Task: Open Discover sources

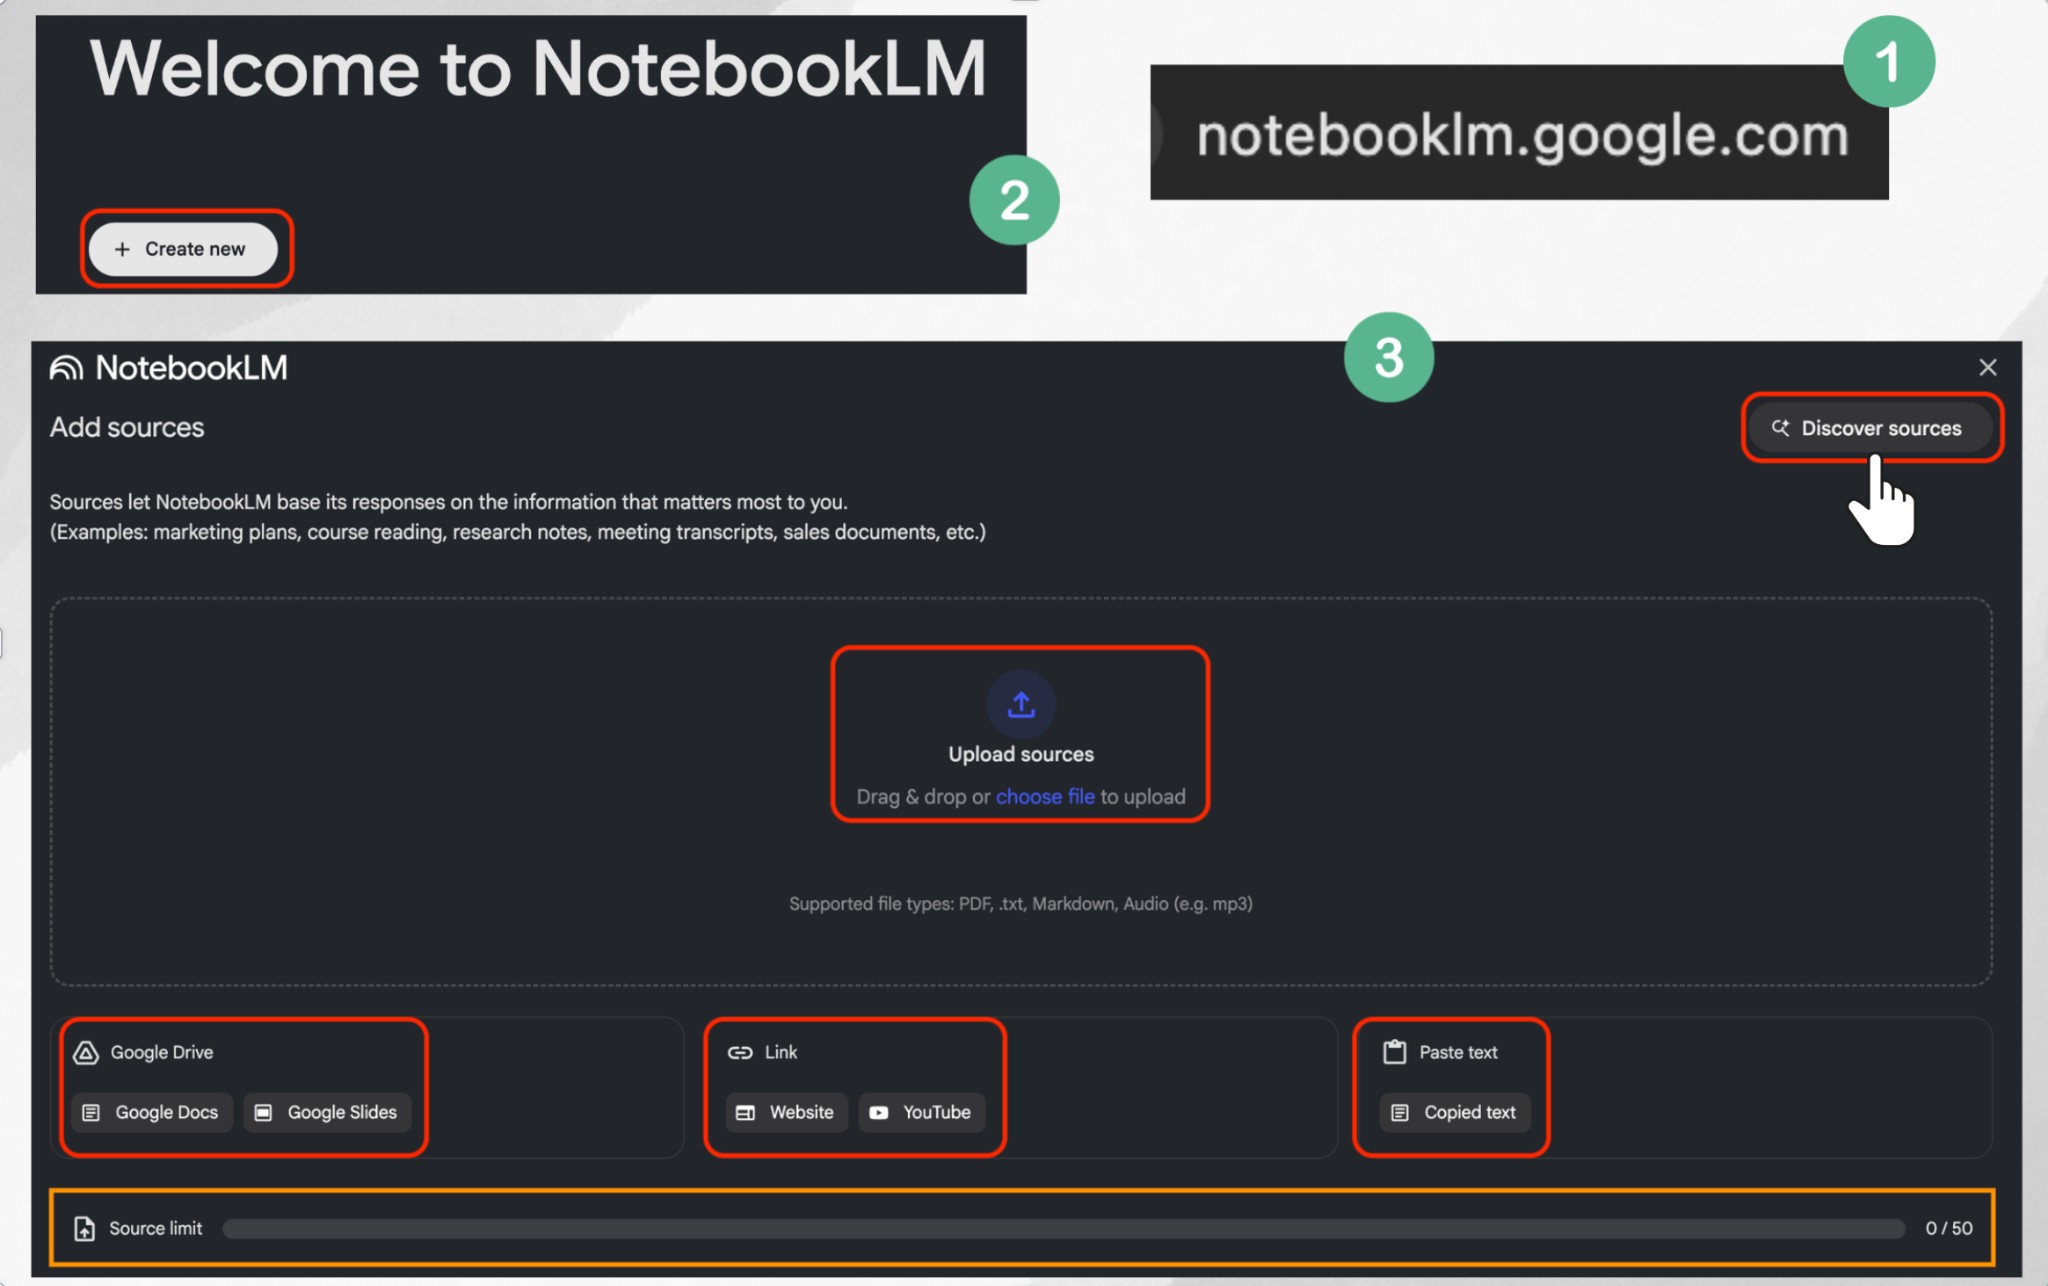Action: (x=1869, y=428)
